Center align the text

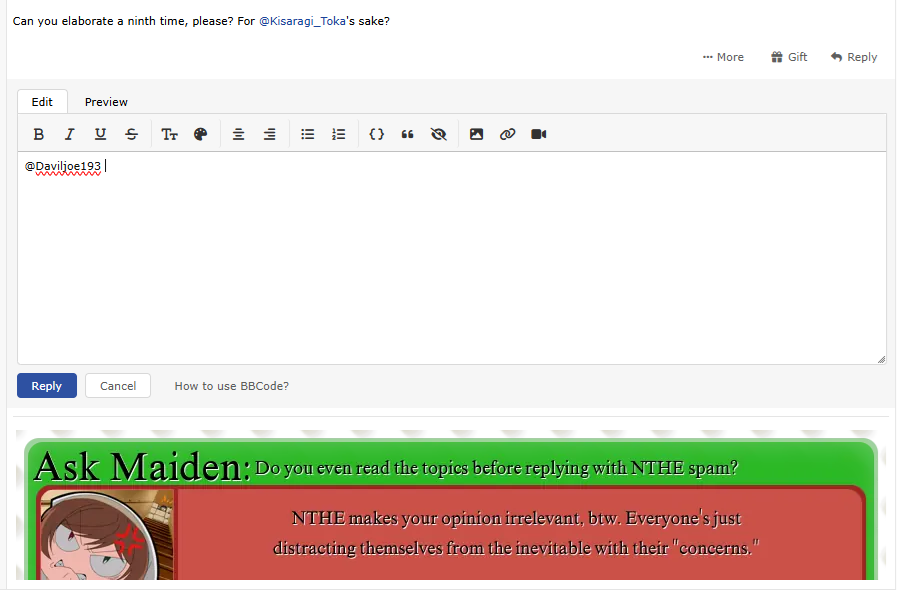238,134
